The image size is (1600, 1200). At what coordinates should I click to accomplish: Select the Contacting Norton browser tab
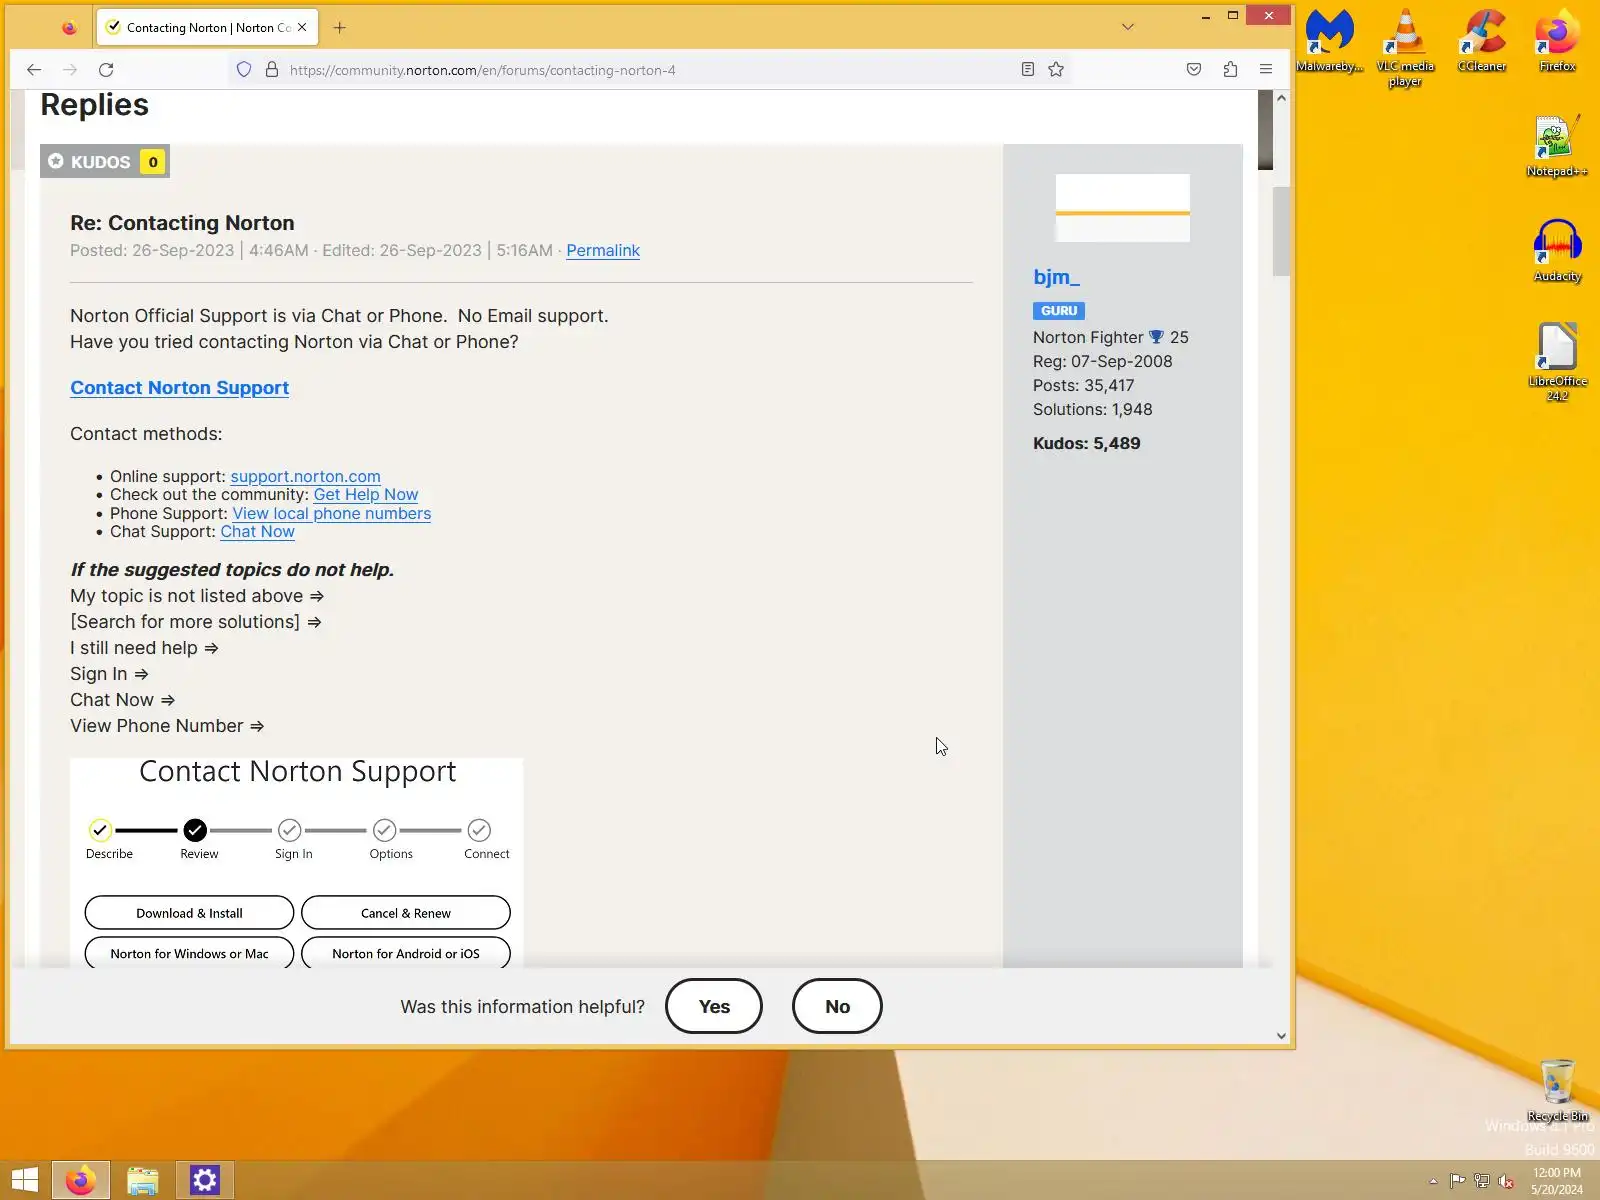pyautogui.click(x=207, y=28)
